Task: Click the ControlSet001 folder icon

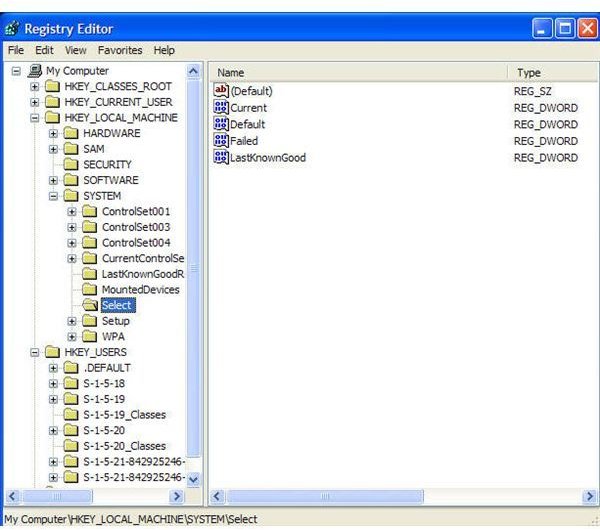Action: [x=90, y=212]
